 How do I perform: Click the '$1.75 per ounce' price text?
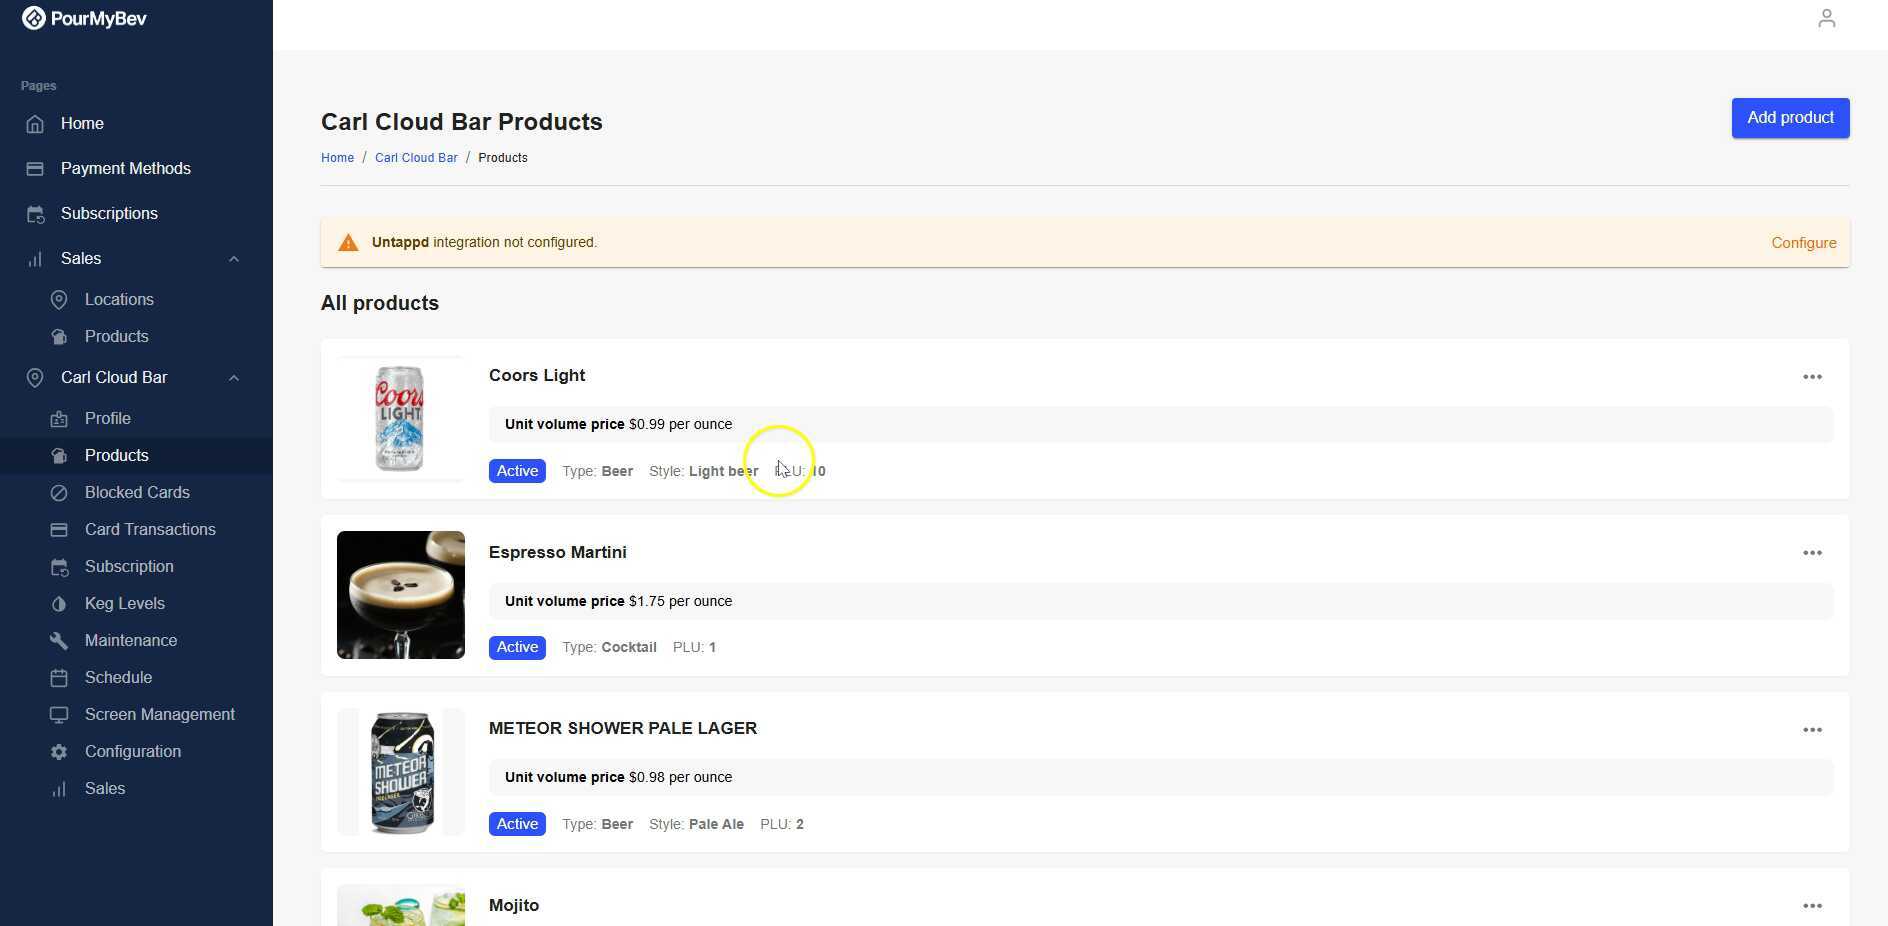tap(680, 601)
